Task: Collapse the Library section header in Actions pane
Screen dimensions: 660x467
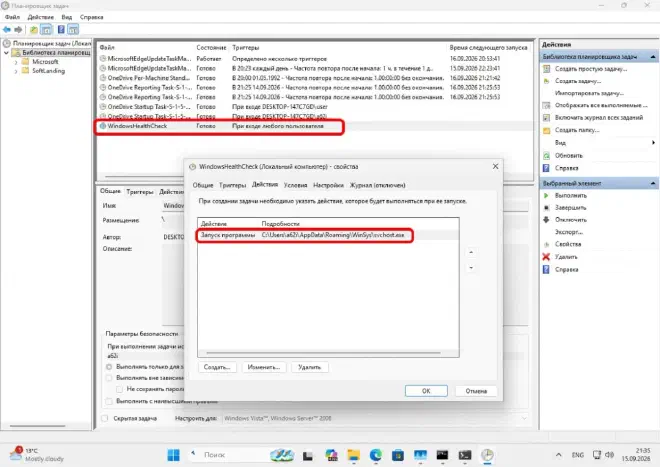Action: pyautogui.click(x=653, y=56)
